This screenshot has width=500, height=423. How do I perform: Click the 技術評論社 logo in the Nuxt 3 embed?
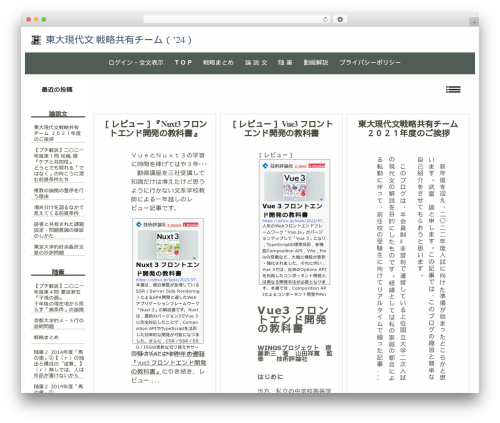(x=151, y=225)
